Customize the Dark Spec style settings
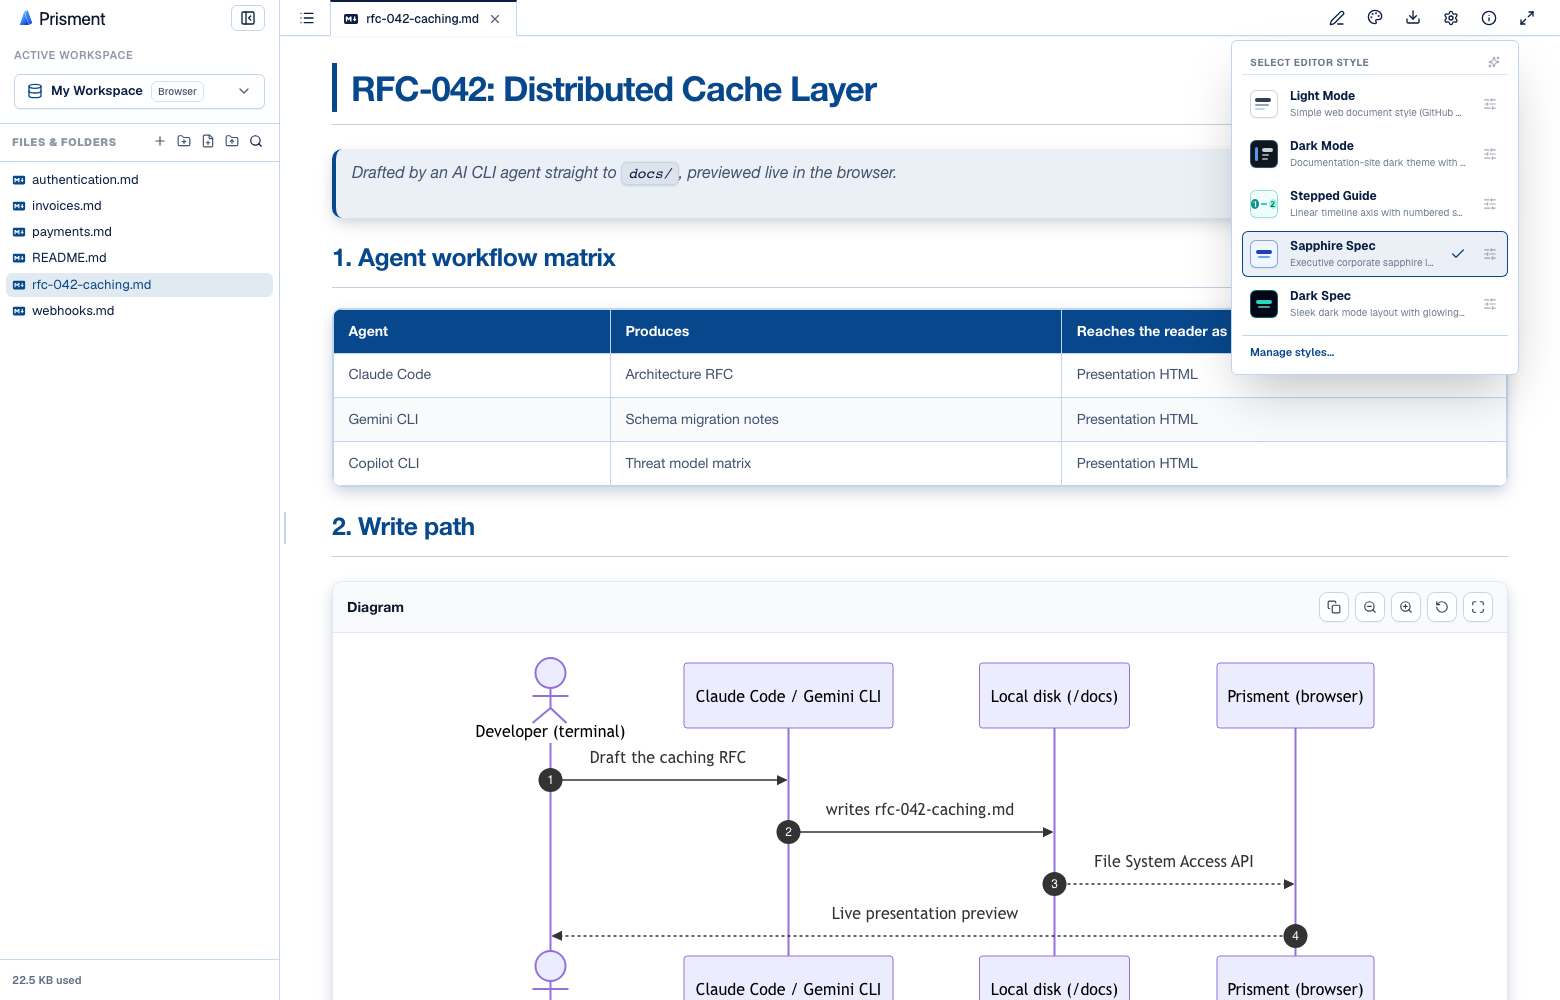Screen dimensions: 1560x1000 pos(1490,304)
